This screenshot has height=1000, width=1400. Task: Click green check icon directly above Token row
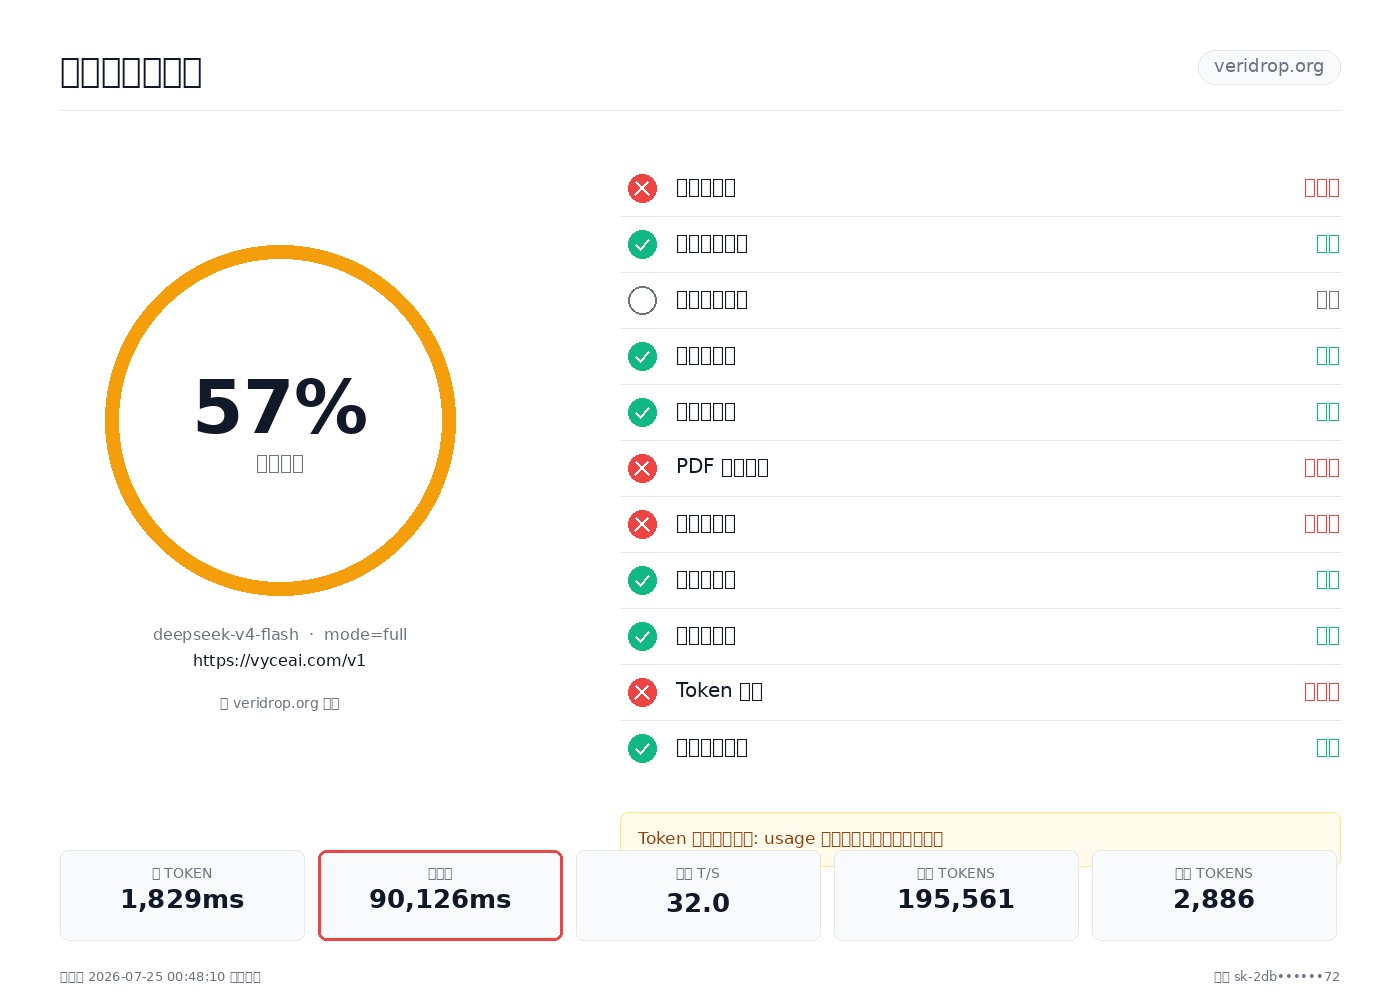[642, 636]
